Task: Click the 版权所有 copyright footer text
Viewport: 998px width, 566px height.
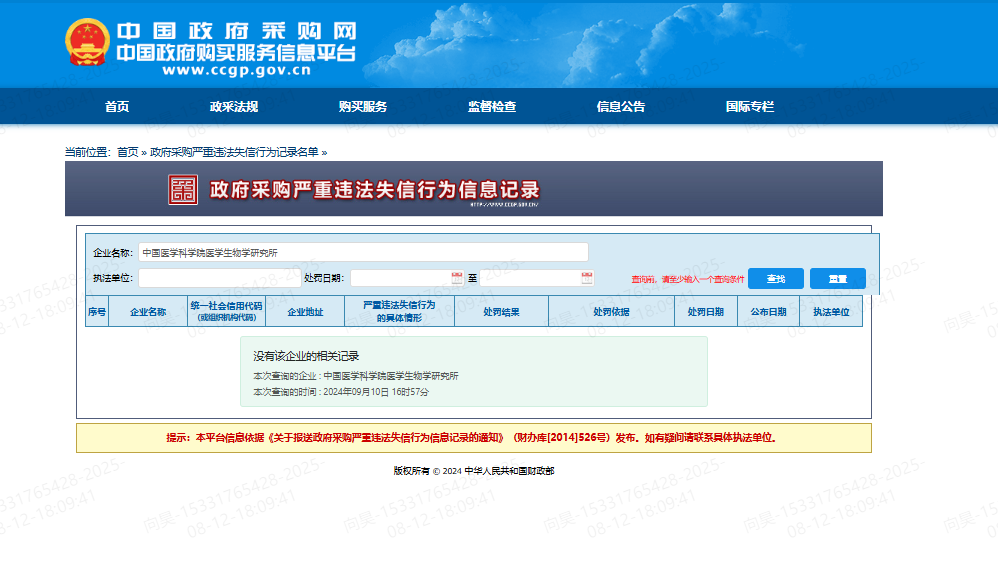Action: click(x=474, y=471)
